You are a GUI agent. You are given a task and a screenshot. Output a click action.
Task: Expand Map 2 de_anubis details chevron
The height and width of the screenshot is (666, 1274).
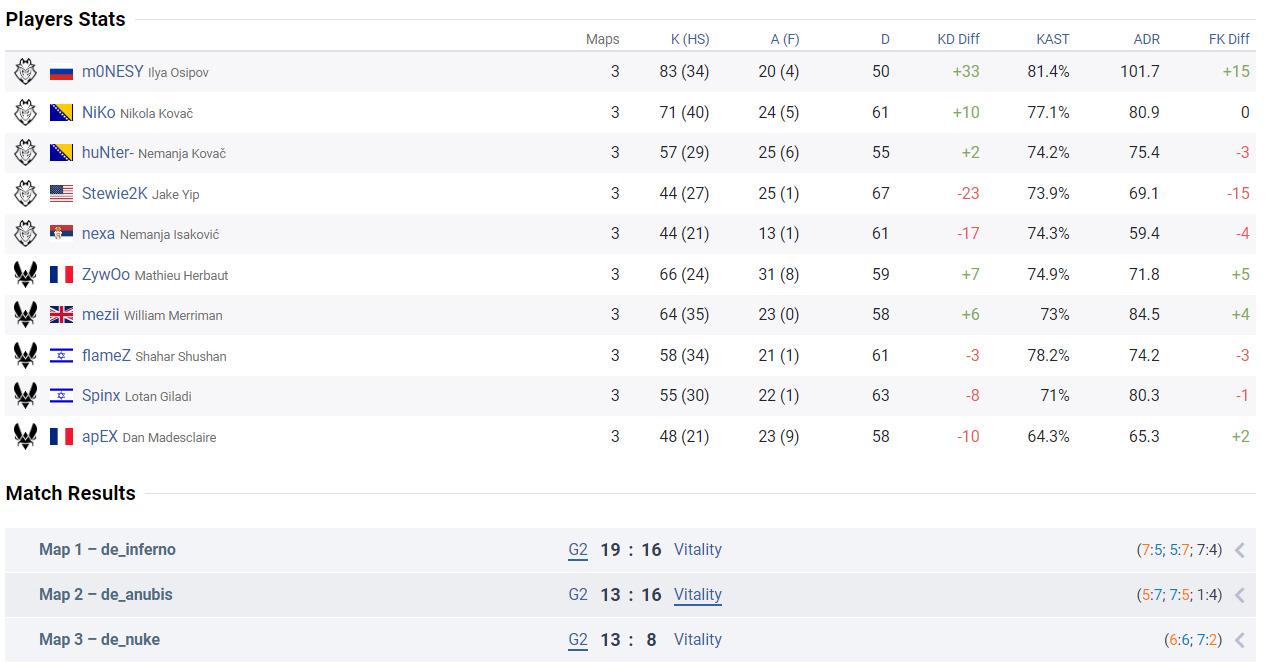tap(1240, 595)
